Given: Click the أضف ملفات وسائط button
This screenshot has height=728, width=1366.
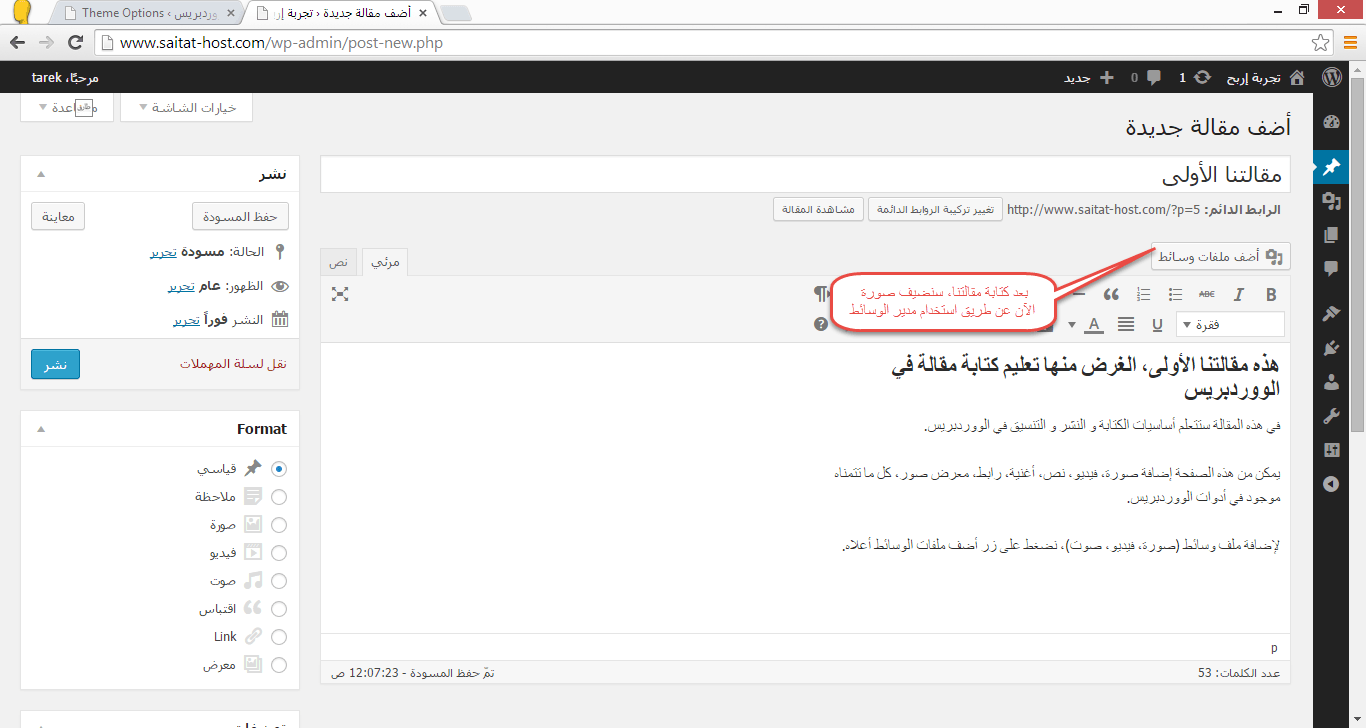Looking at the screenshot, I should point(1221,256).
